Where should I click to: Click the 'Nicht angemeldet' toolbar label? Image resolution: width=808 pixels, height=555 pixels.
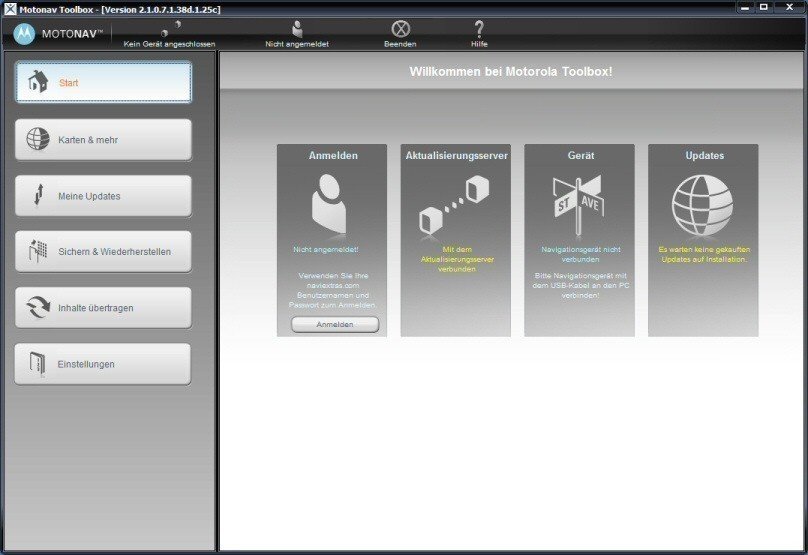tap(297, 44)
